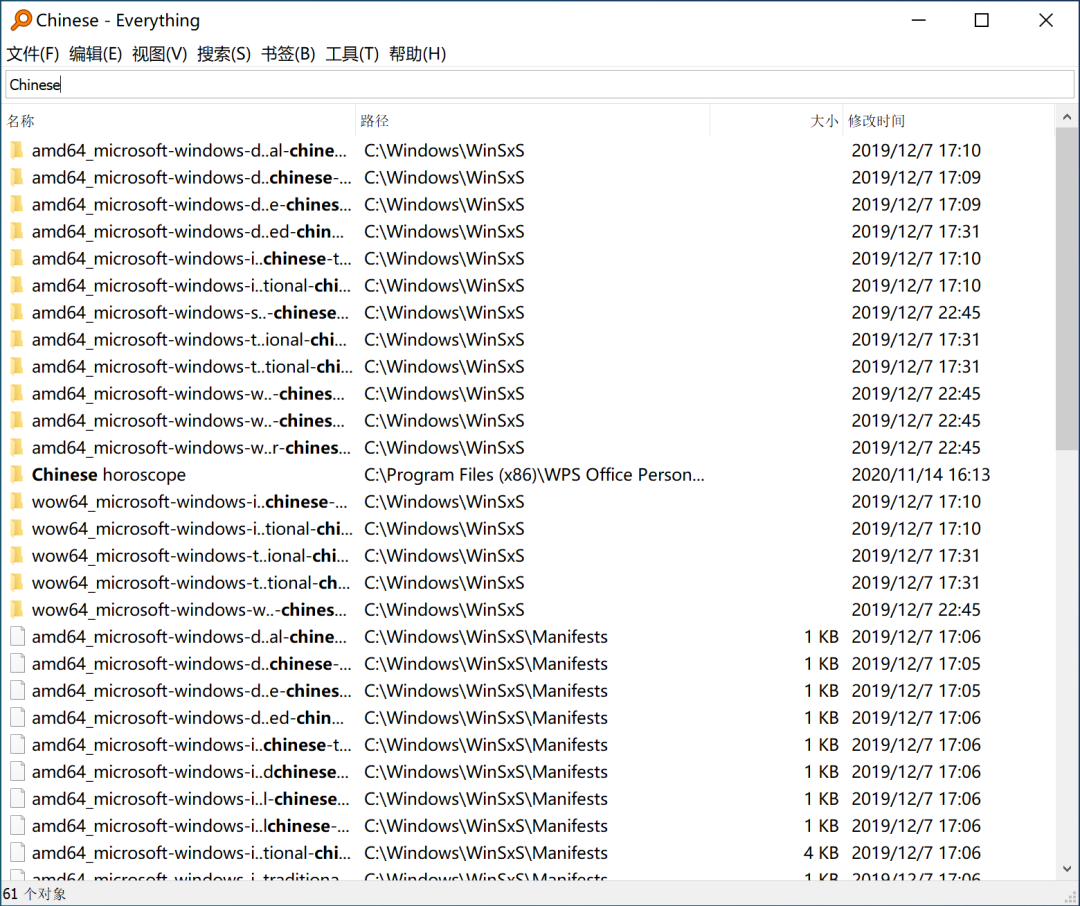Click the WPS Office Person... path cell
1080x906 pixels.
pos(534,475)
